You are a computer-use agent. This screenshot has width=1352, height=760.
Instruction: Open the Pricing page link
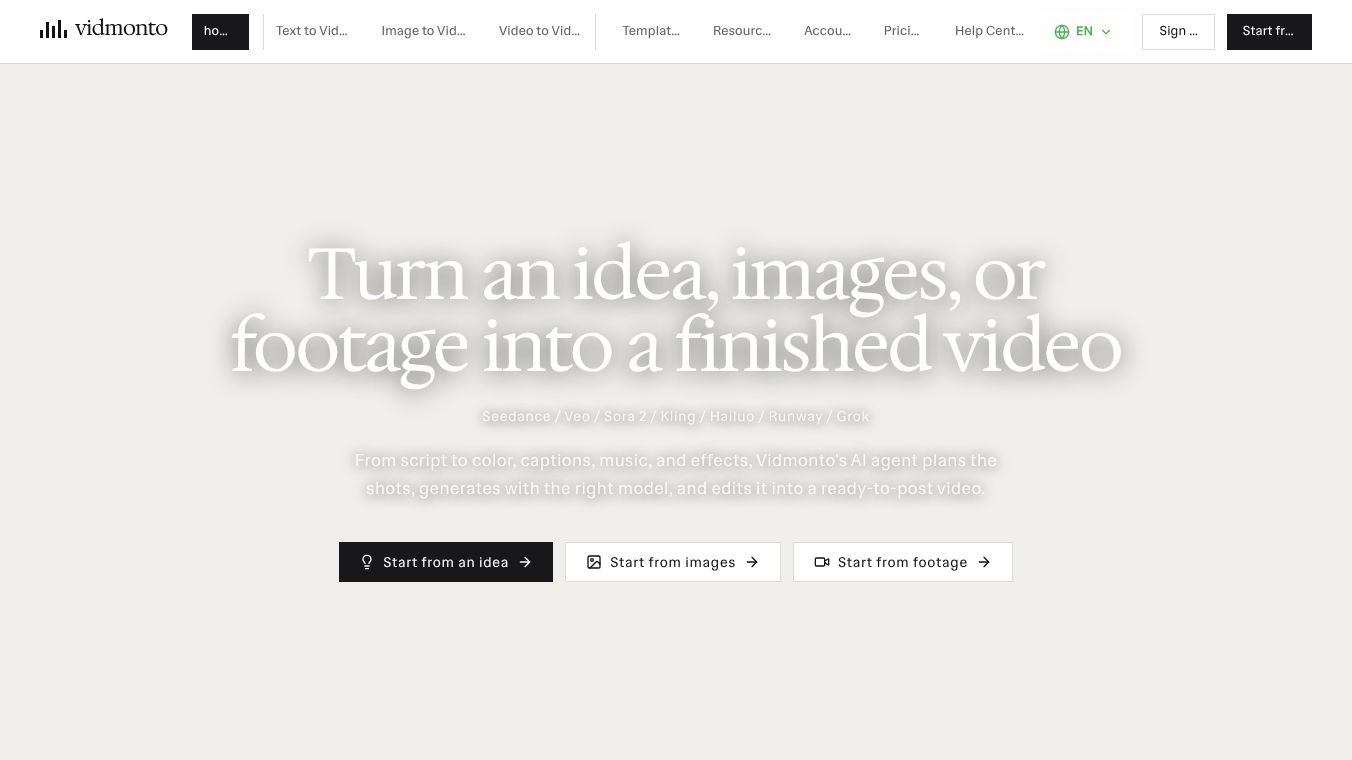point(902,31)
